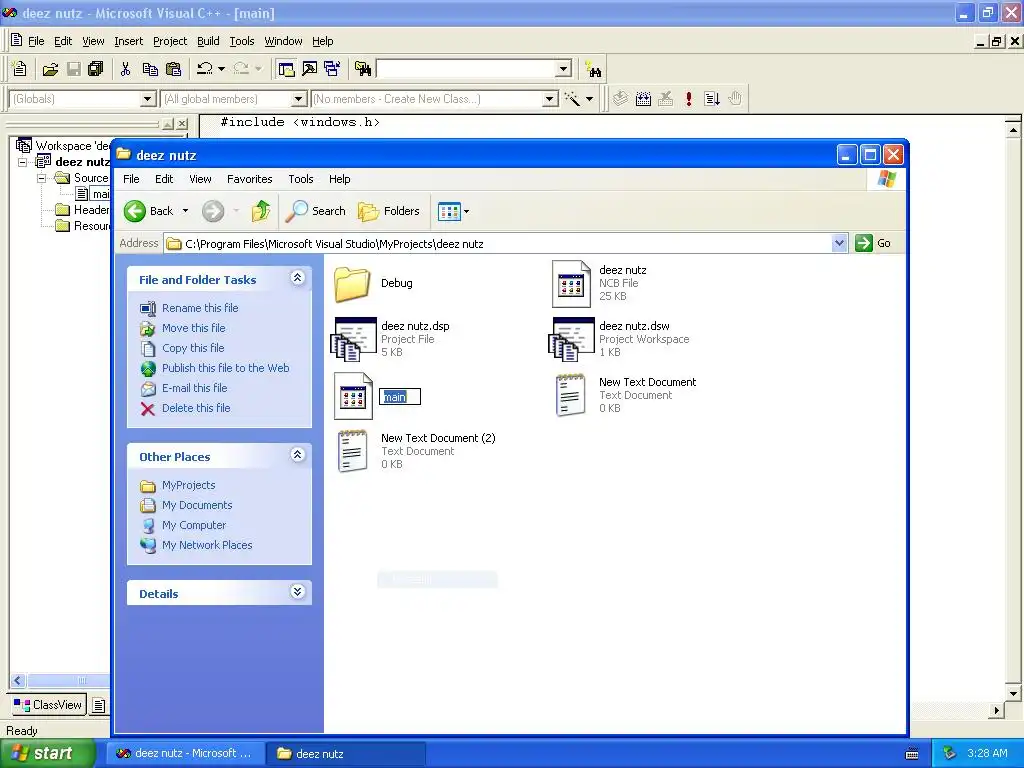
Task: Collapse the Source Files tree node
Action: click(x=42, y=178)
